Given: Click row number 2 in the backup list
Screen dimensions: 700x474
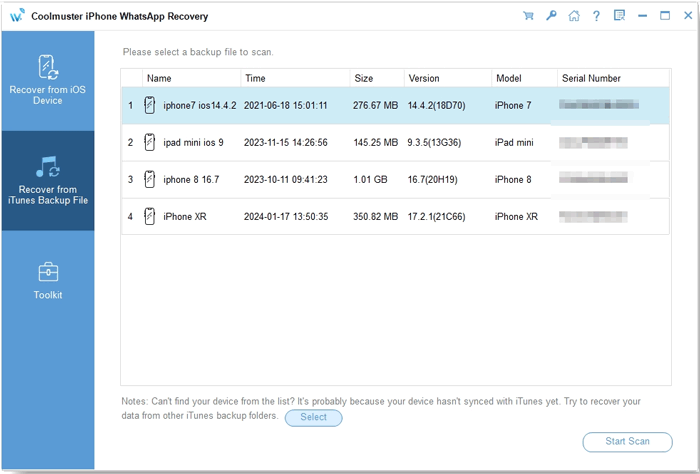Looking at the screenshot, I should (x=130, y=142).
